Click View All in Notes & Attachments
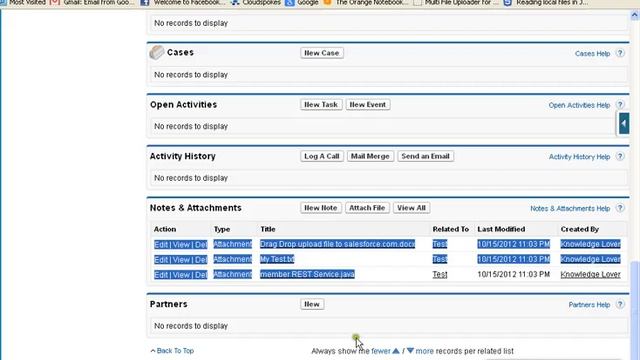Screen dimensions: 640x360 411,208
